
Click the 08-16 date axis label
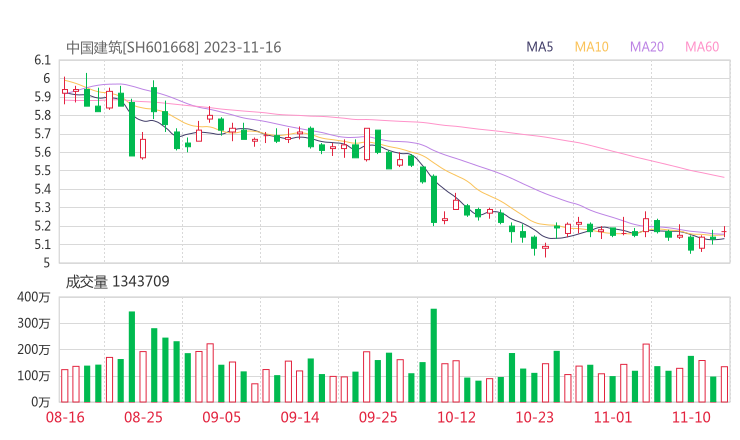(x=65, y=417)
